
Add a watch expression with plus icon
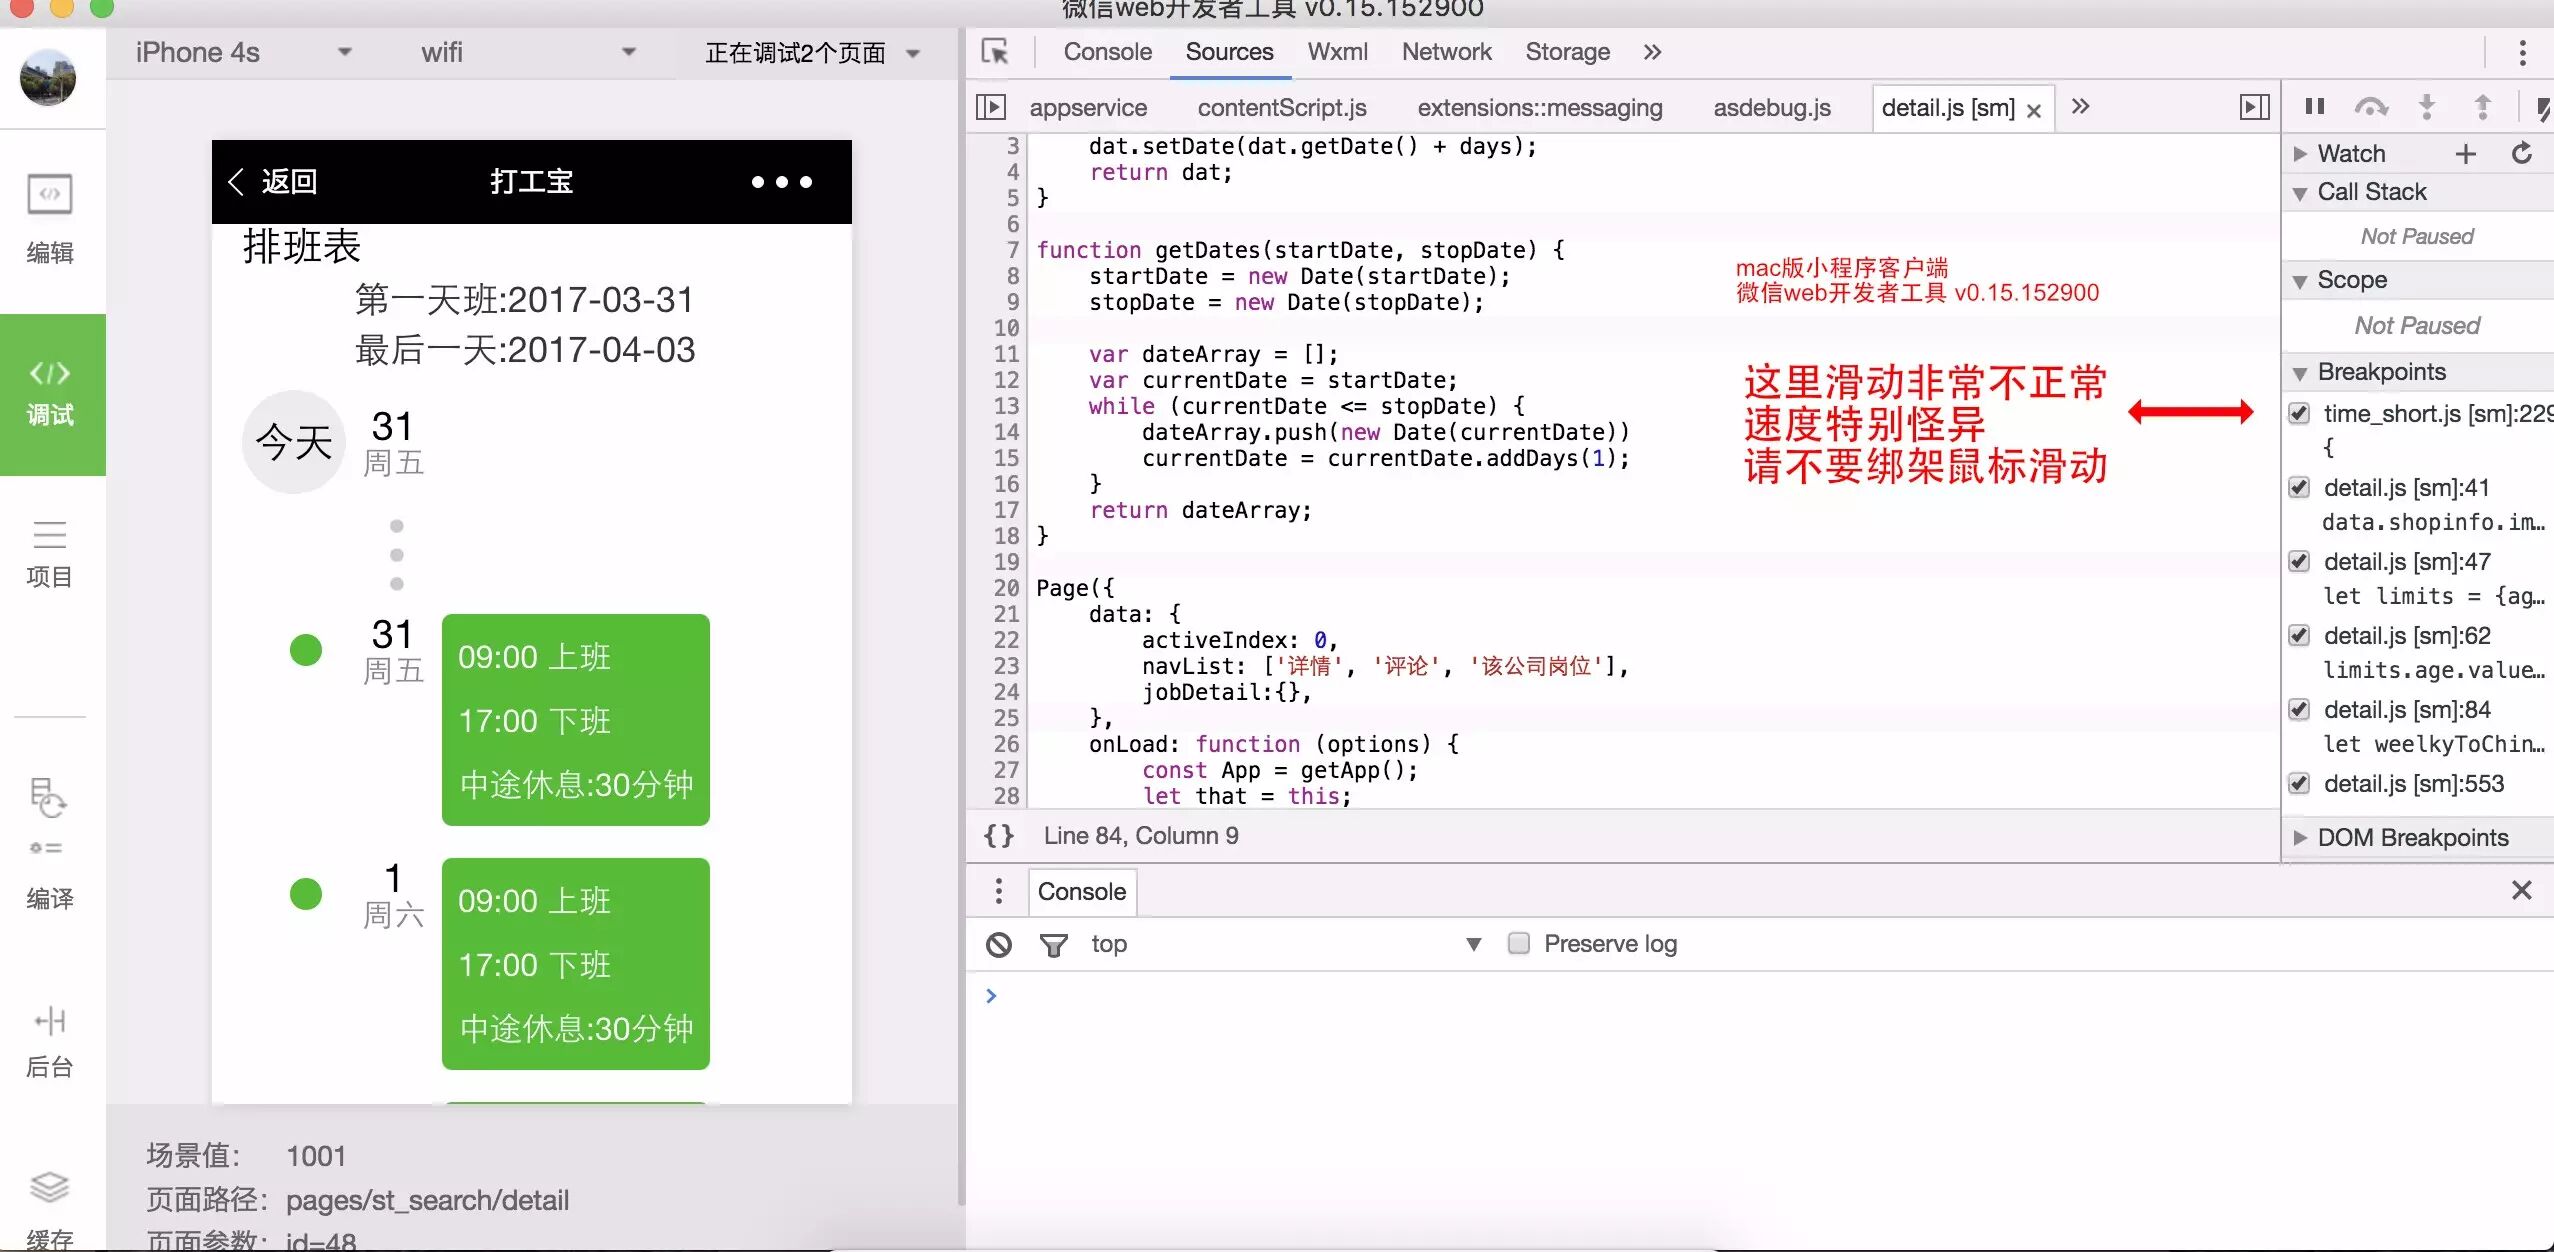(2466, 154)
